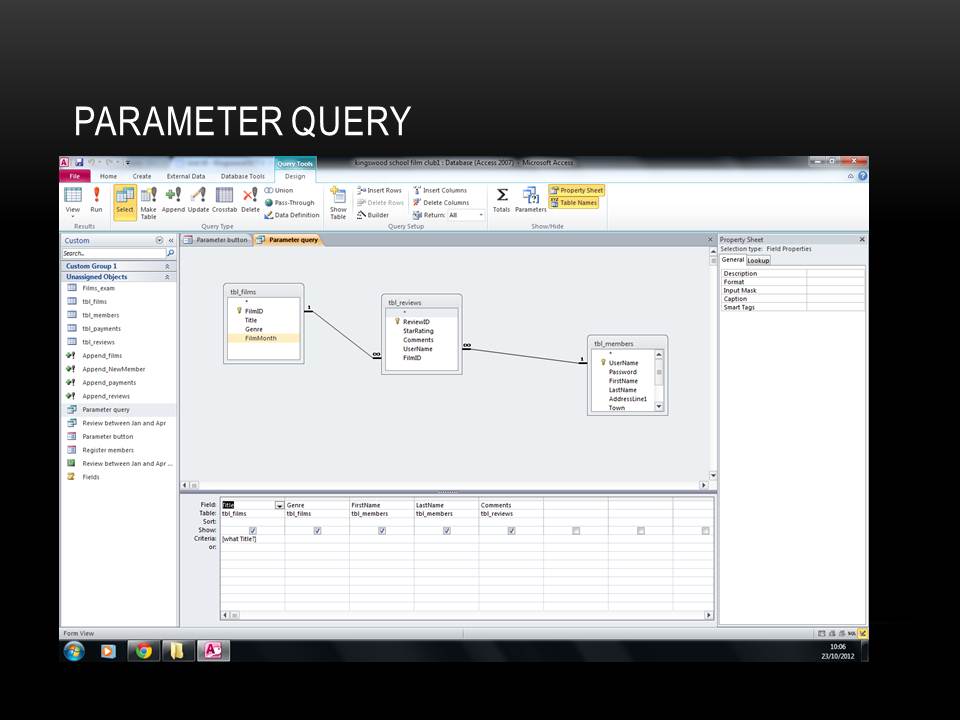Choose Append query type

tap(173, 200)
